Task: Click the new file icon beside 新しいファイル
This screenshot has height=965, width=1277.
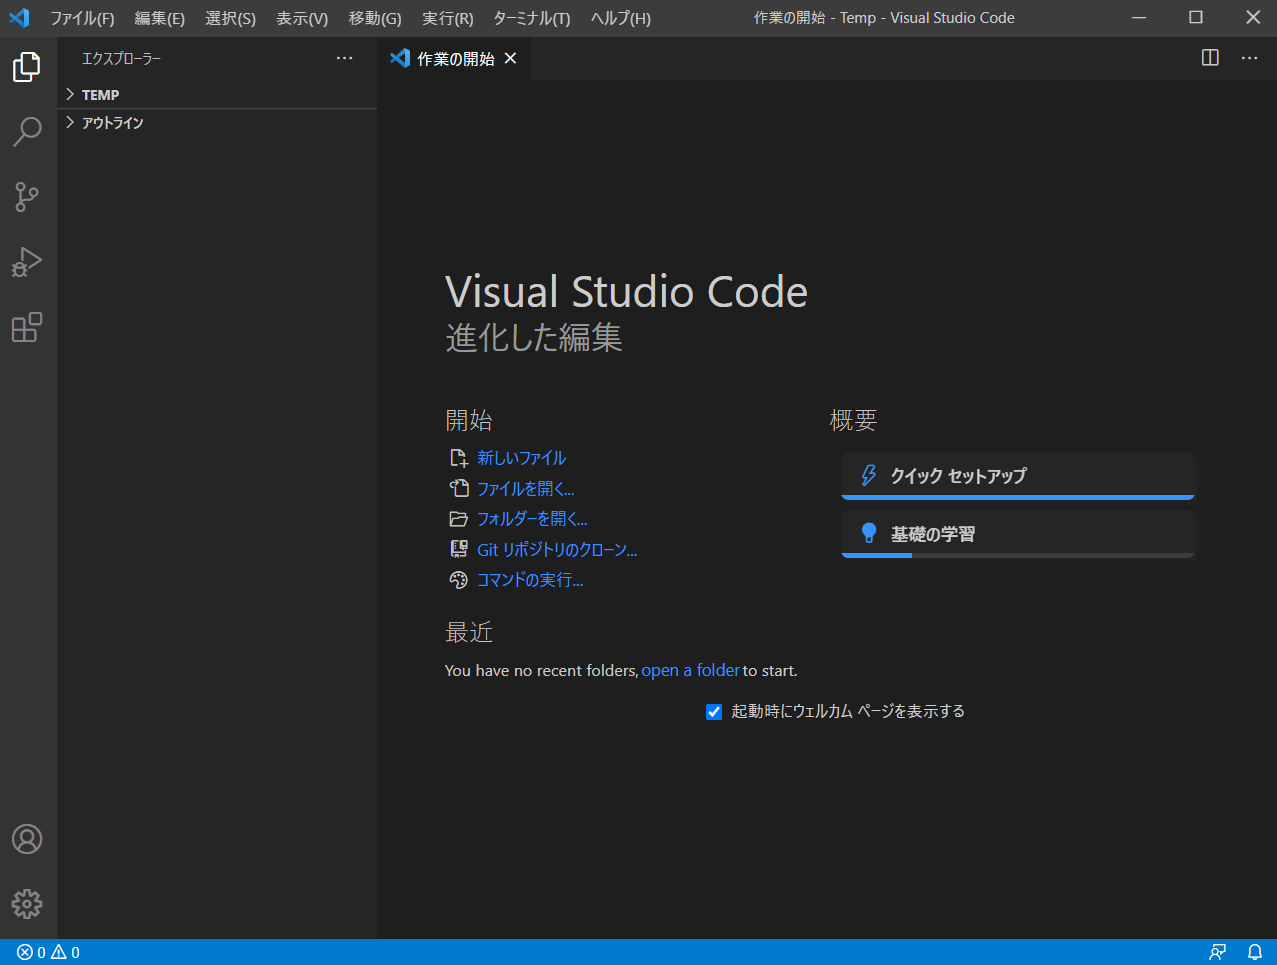Action: coord(459,458)
